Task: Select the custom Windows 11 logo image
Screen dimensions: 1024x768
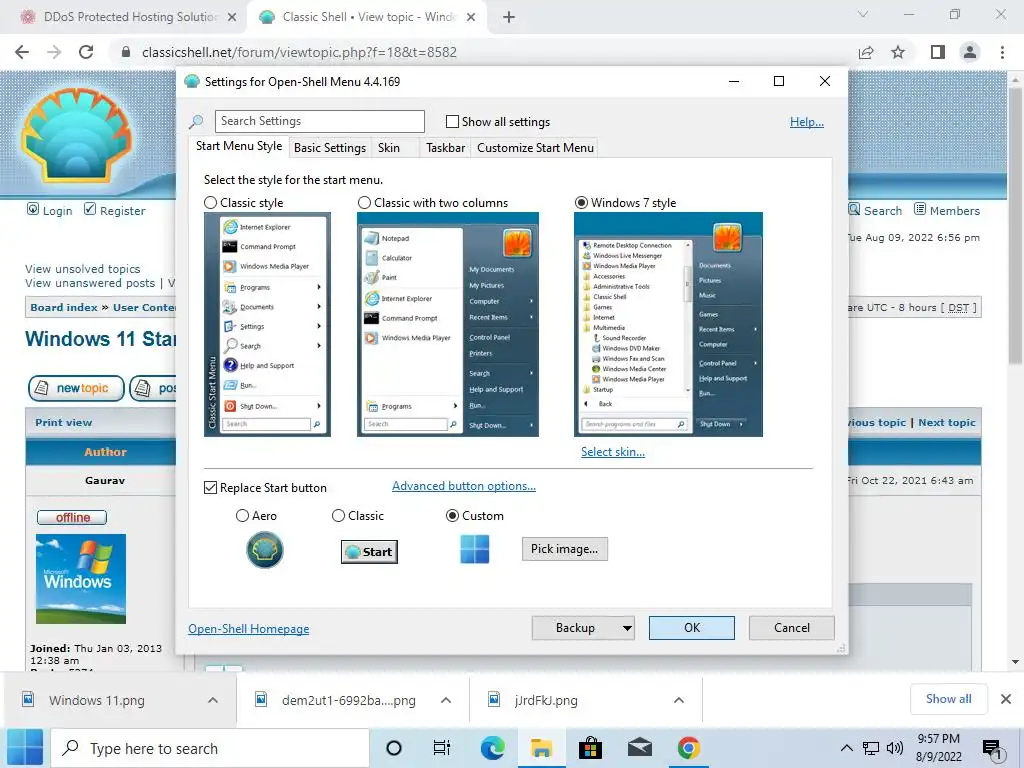Action: click(x=475, y=549)
